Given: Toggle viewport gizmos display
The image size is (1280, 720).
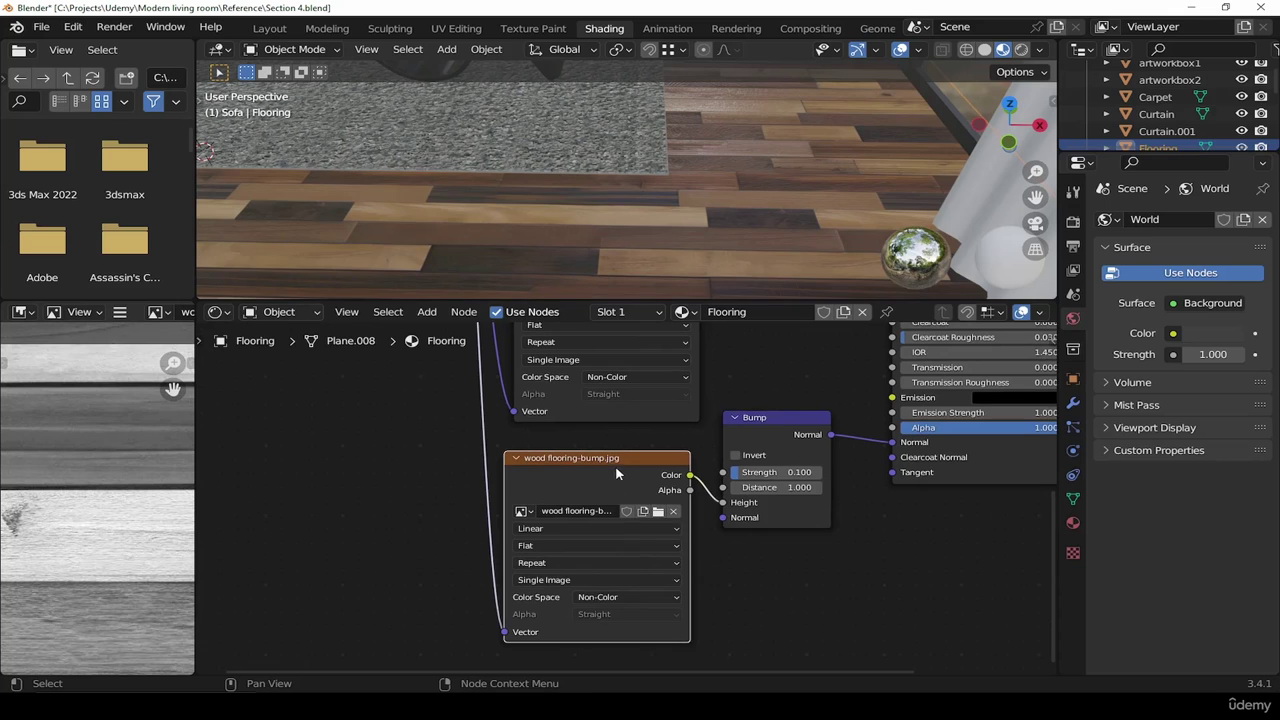Looking at the screenshot, I should (x=858, y=49).
